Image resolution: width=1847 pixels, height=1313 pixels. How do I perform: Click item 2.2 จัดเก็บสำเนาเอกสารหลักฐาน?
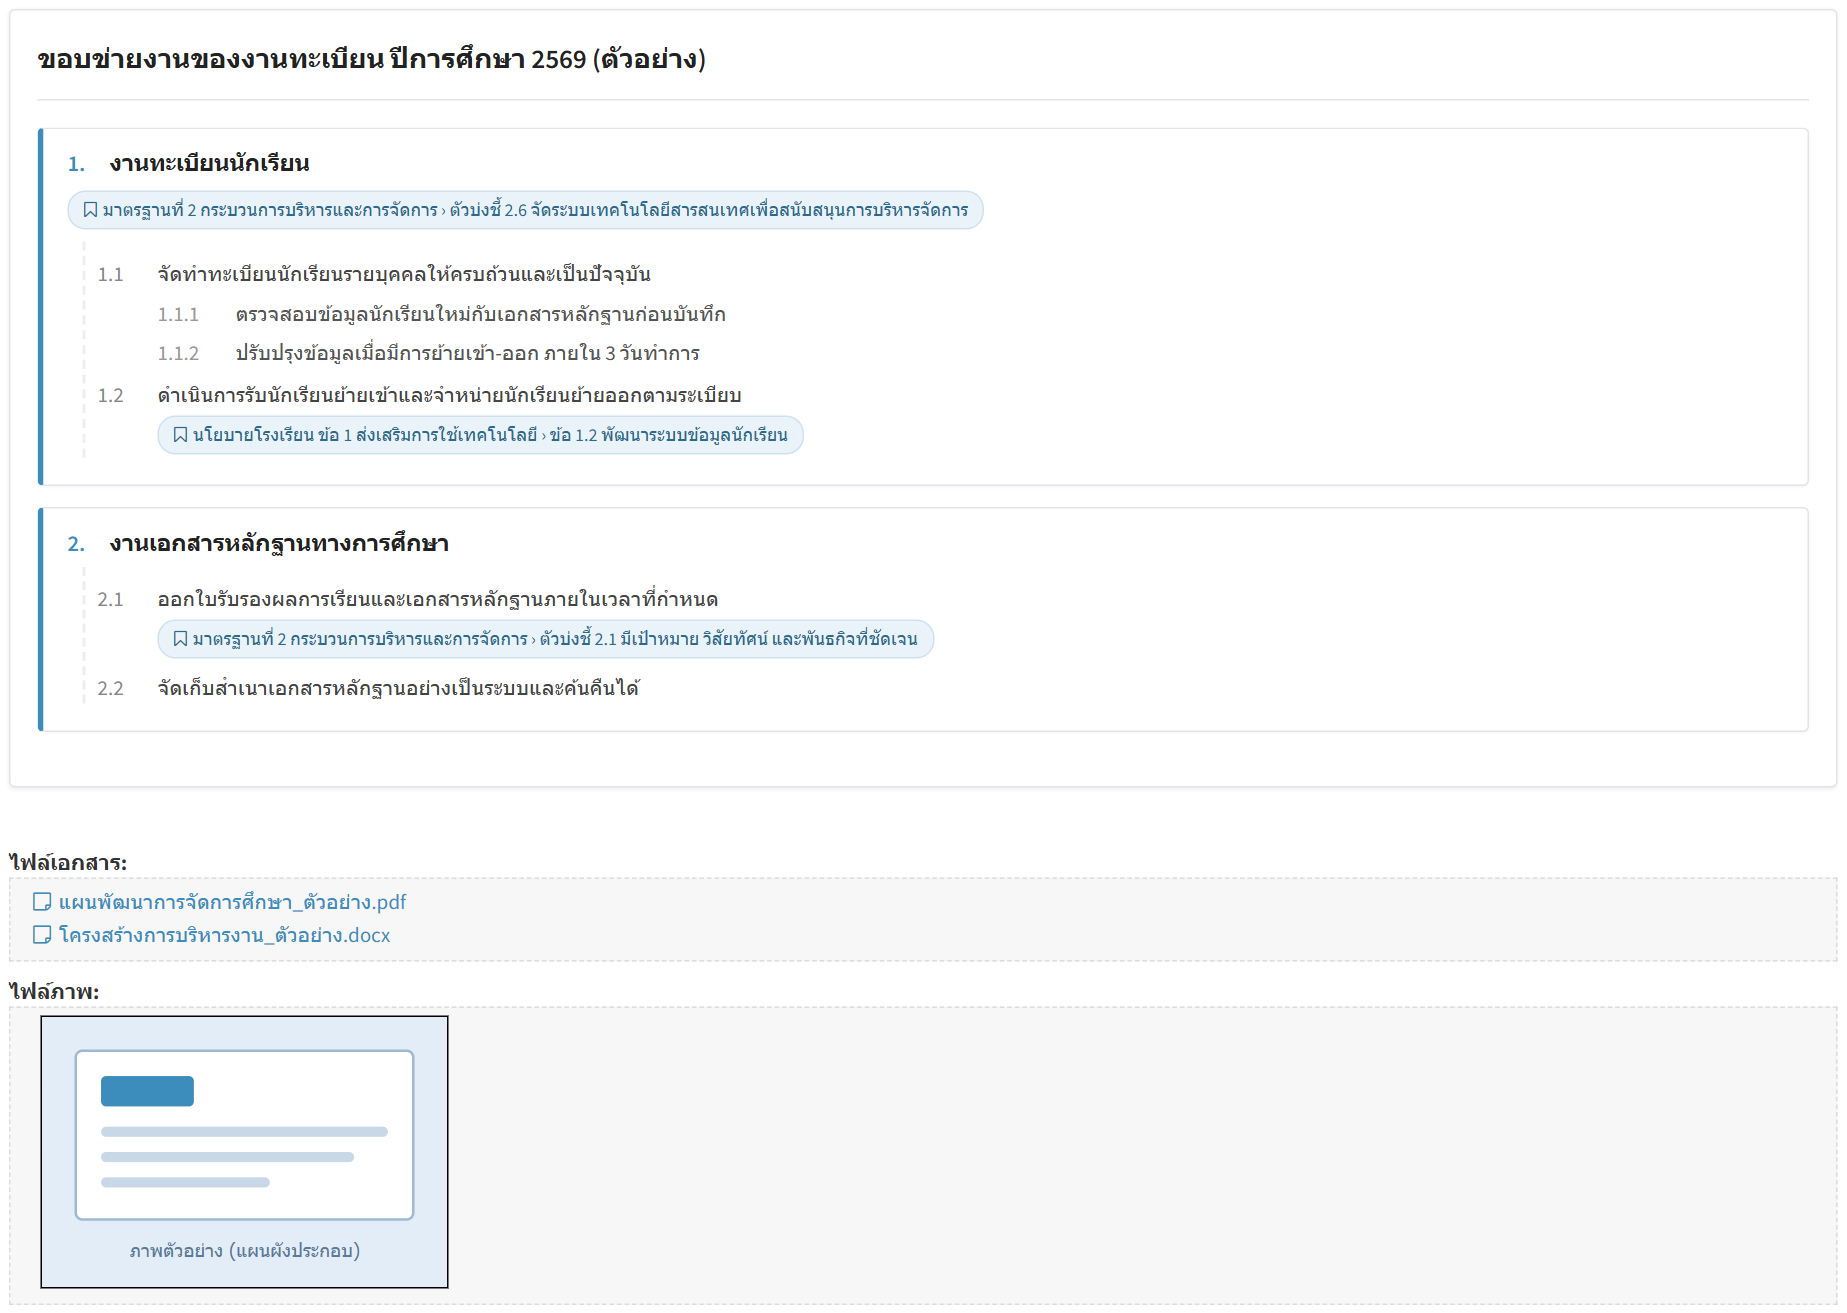coord(398,688)
